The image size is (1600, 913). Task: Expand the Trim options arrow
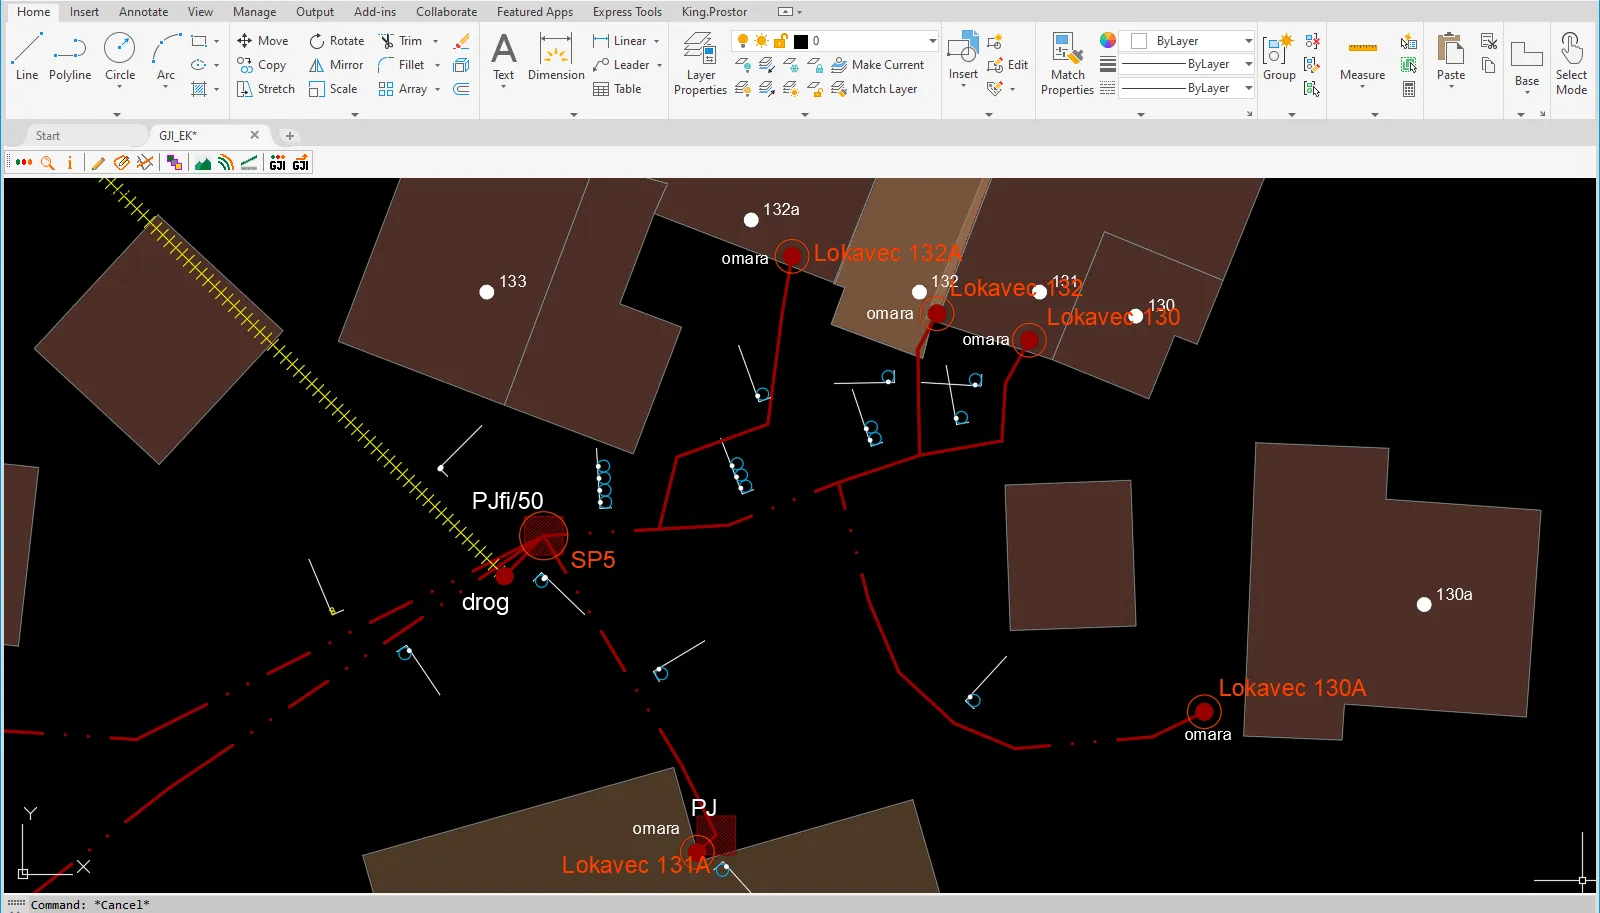(x=435, y=41)
